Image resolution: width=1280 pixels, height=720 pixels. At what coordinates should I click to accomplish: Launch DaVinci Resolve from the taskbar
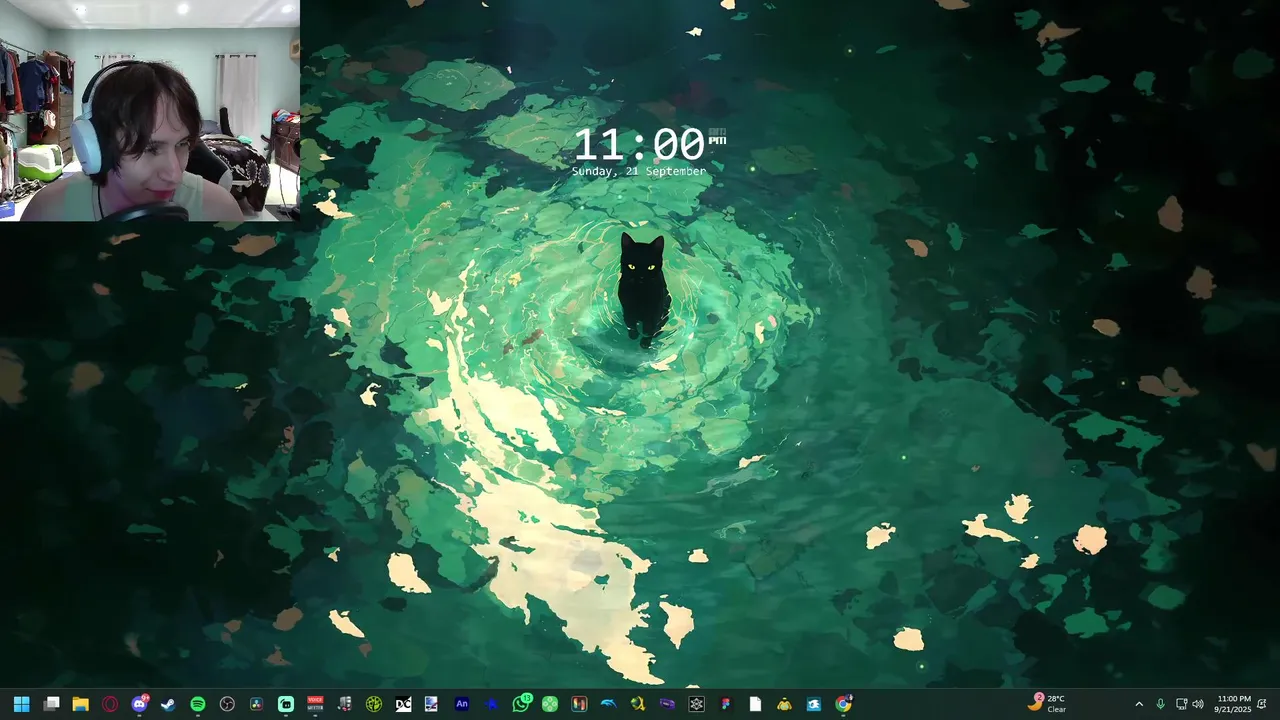pos(256,704)
